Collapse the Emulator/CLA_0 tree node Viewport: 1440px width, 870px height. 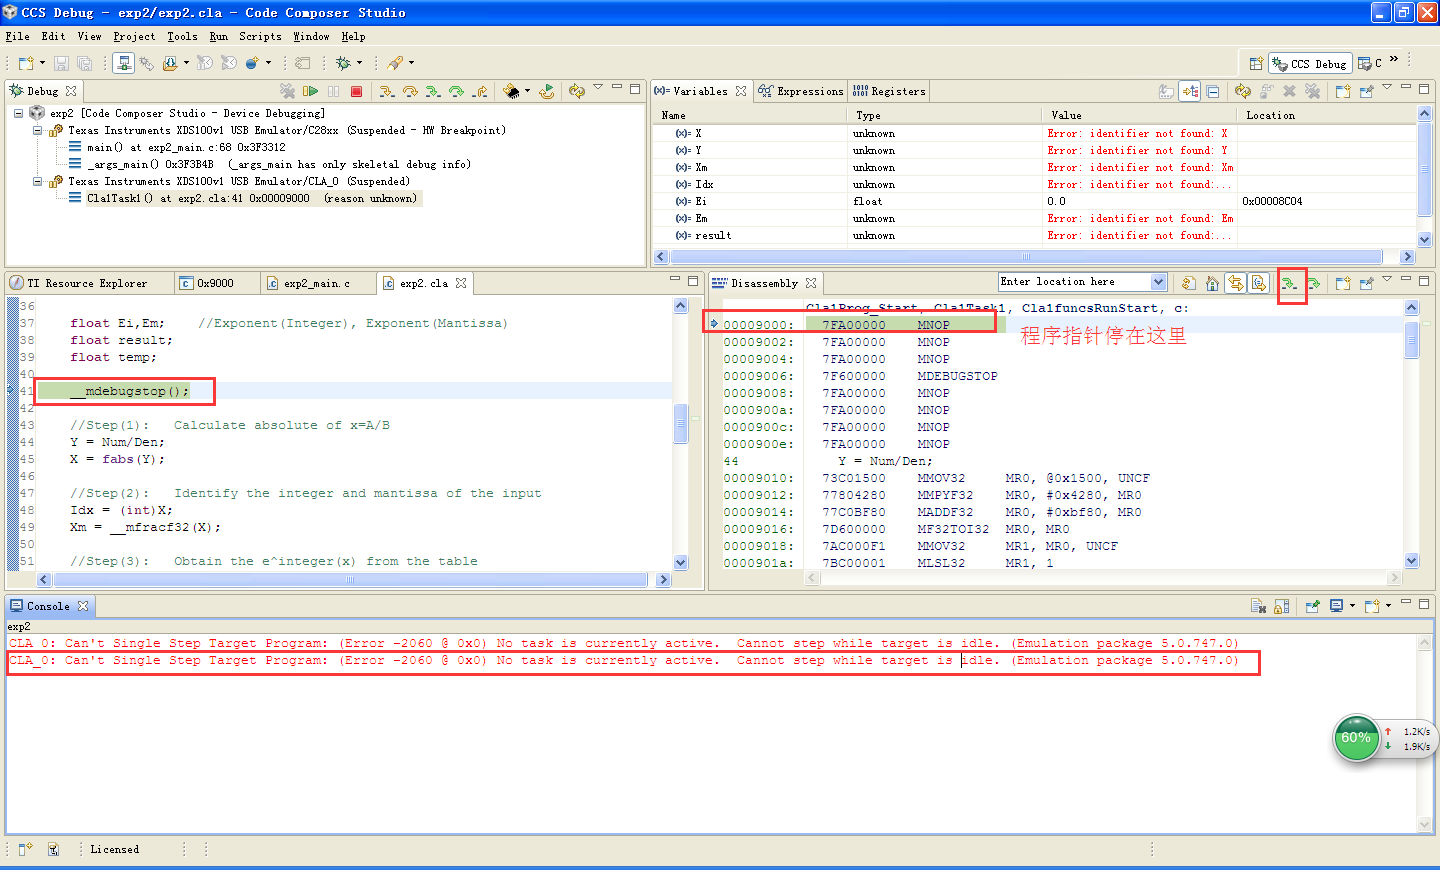coord(37,182)
